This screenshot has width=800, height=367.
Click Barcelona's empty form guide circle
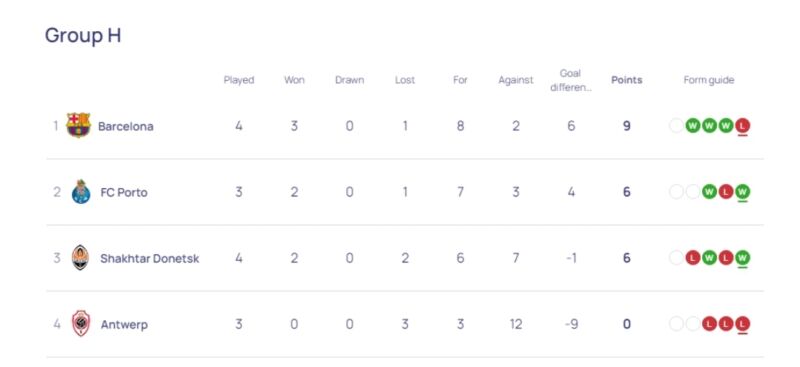(x=676, y=126)
